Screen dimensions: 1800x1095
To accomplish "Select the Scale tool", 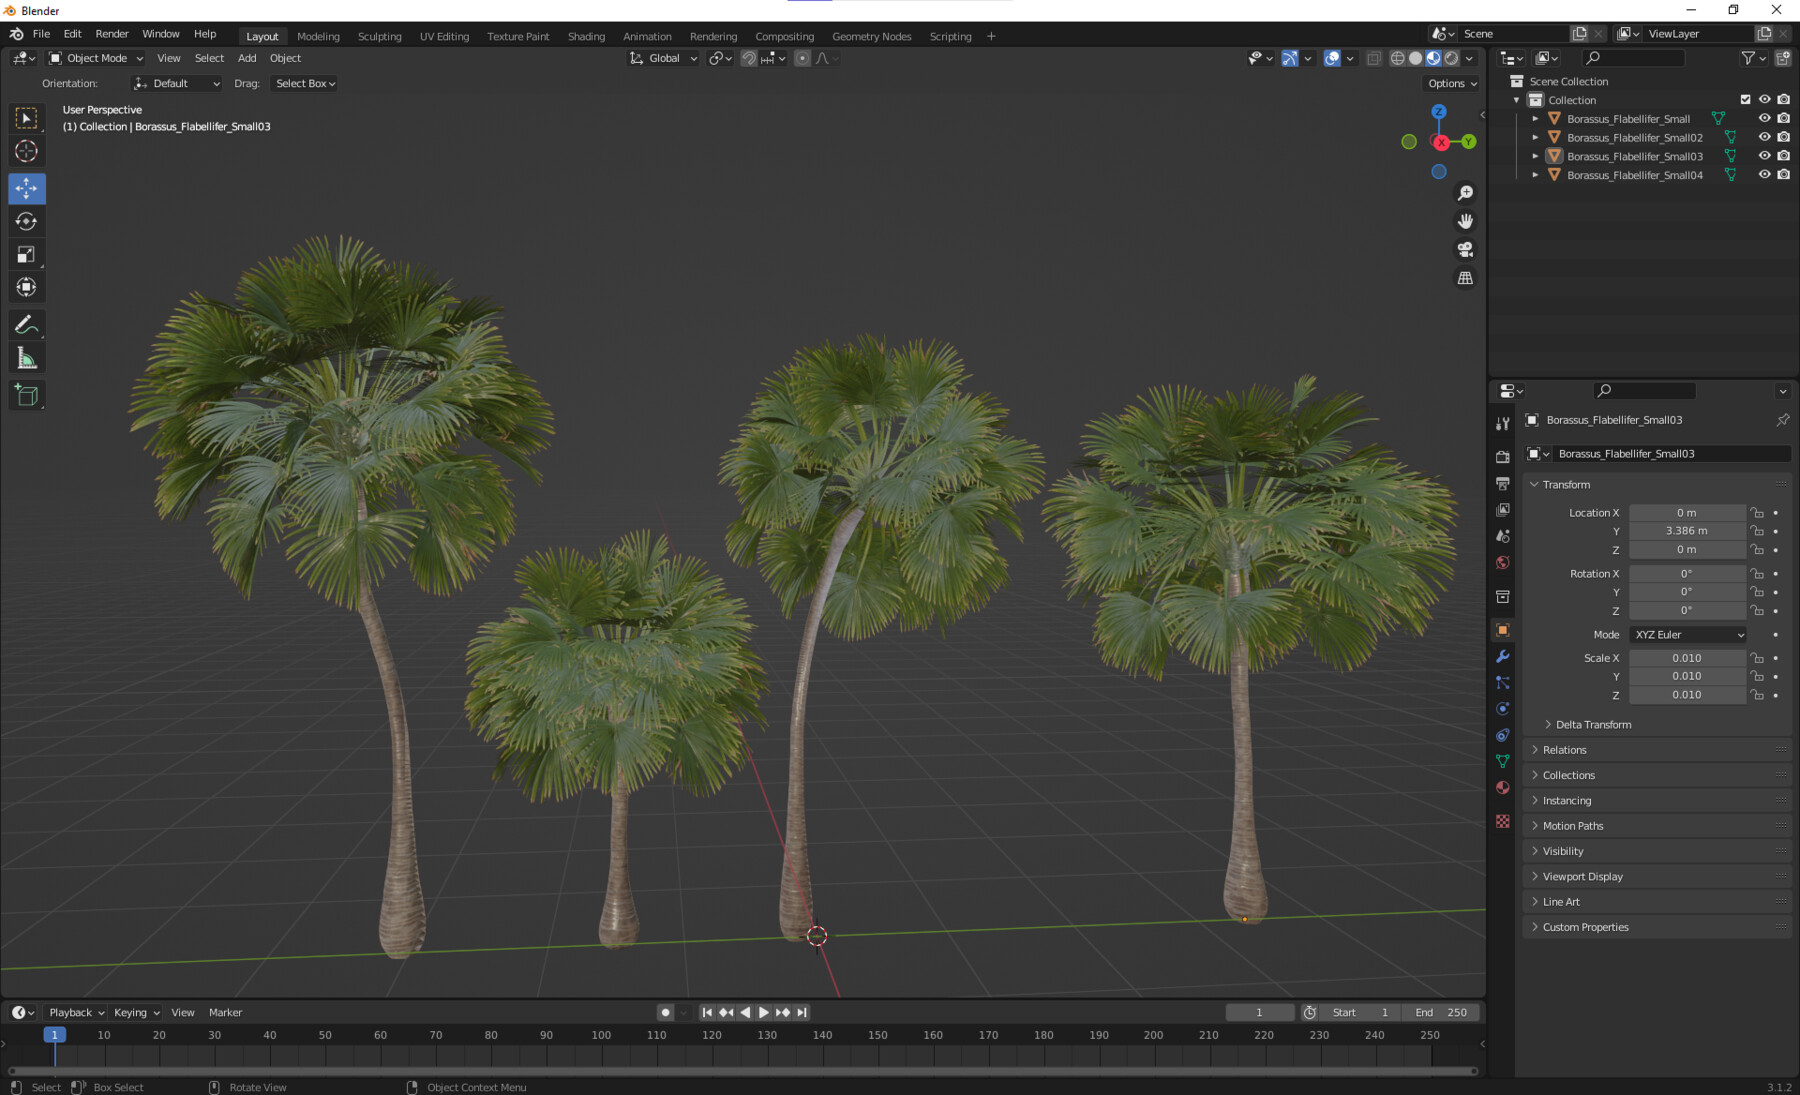I will [27, 254].
